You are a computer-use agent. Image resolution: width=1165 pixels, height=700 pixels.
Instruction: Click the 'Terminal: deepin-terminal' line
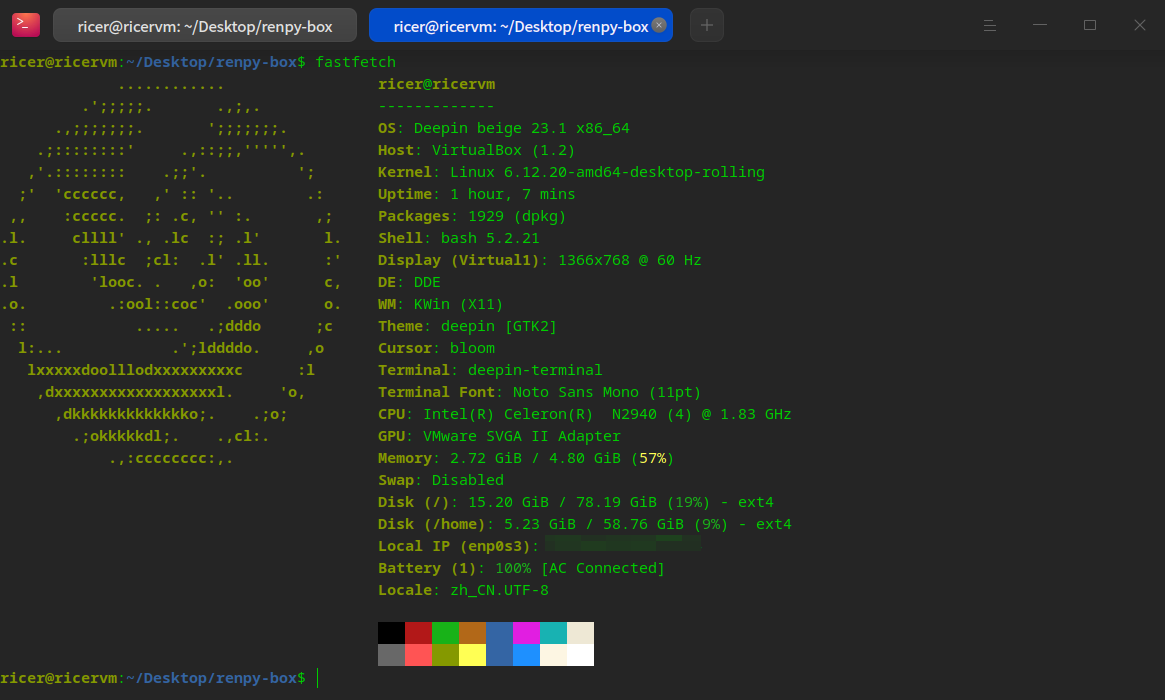point(490,370)
